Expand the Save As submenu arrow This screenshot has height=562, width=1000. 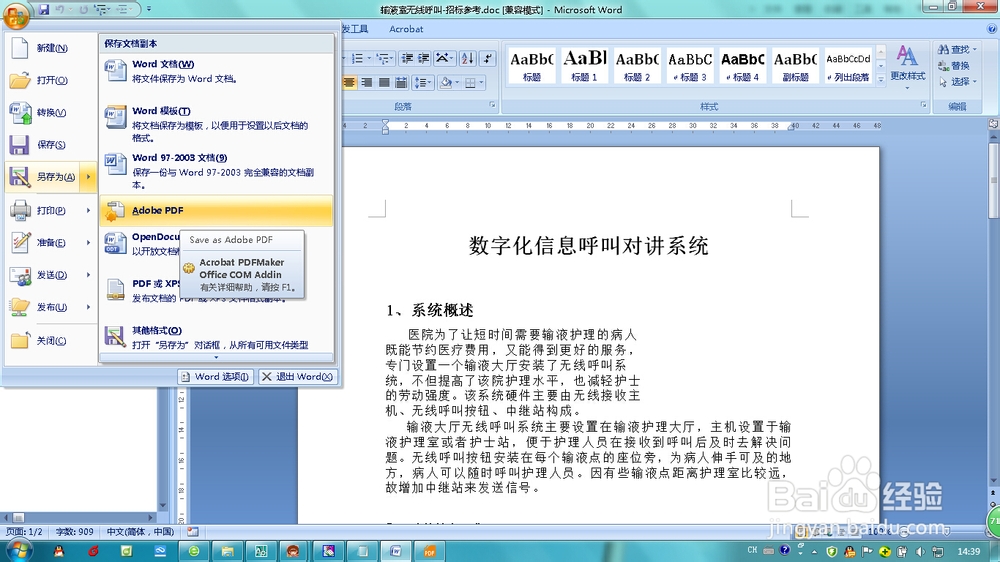89,177
